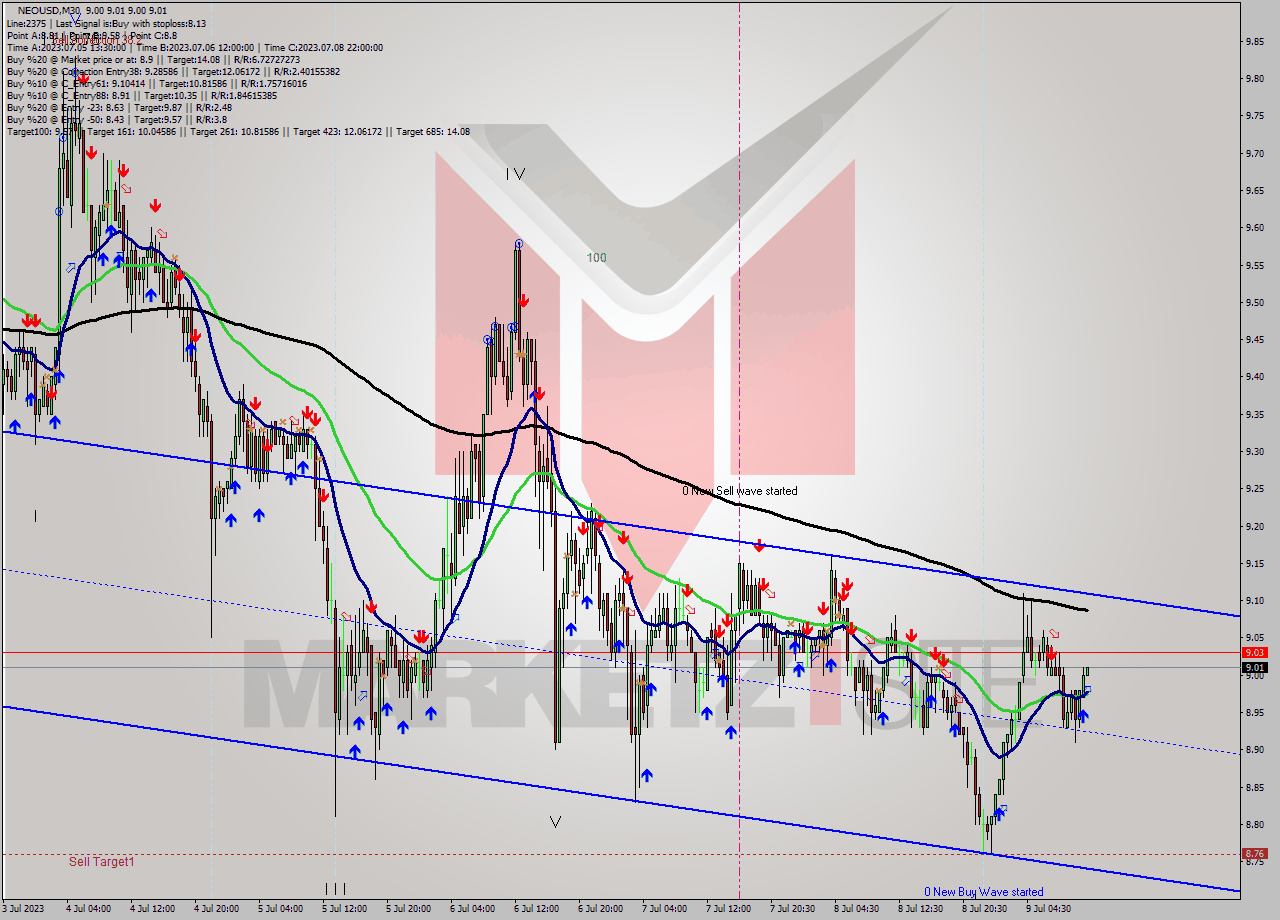Click the red 9.03 price tag
This screenshot has width=1280, height=920.
1254,653
